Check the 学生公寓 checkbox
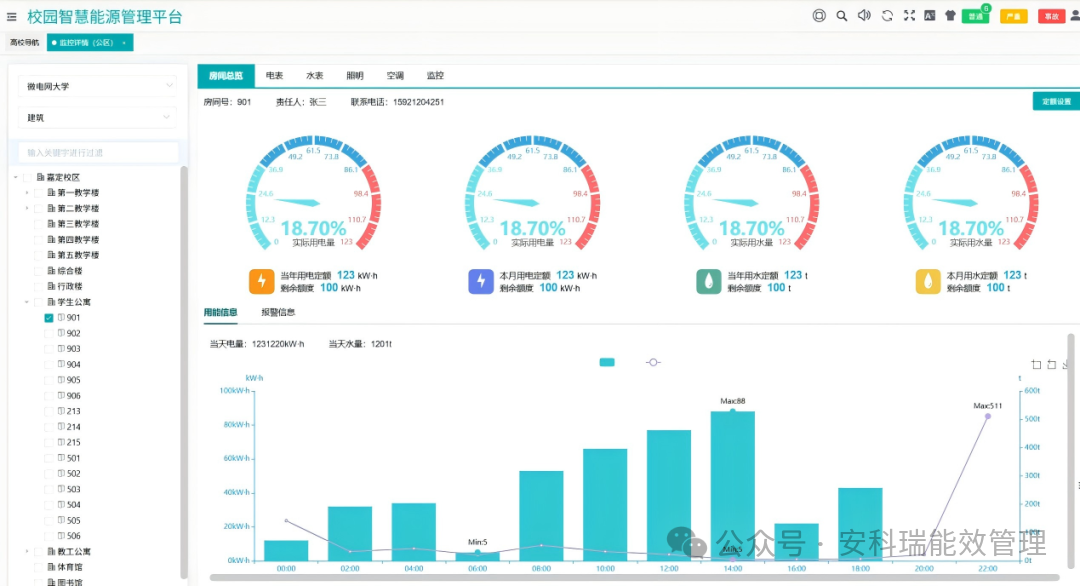This screenshot has height=586, width=1080. click(x=39, y=302)
